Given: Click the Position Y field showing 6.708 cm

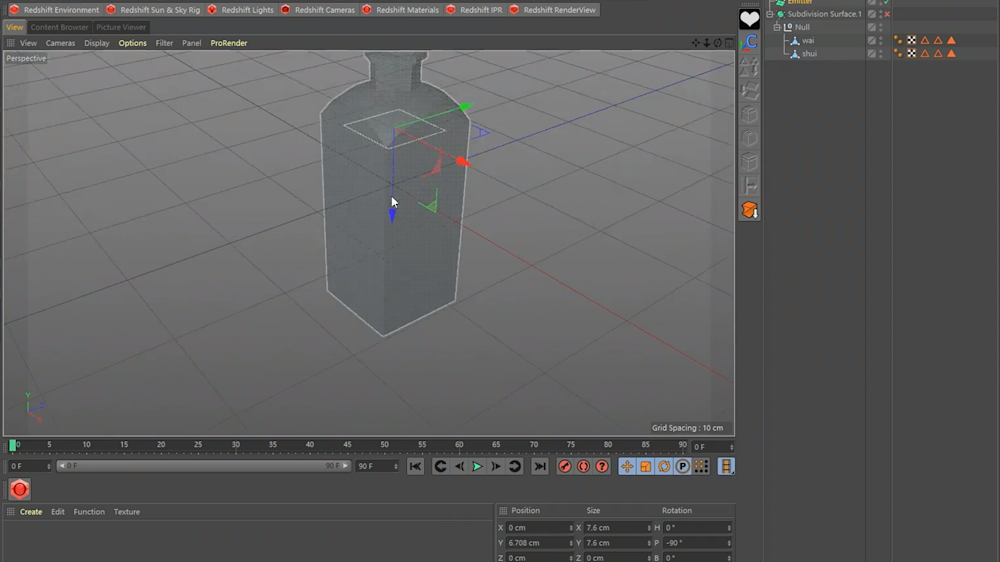Looking at the screenshot, I should coord(537,543).
